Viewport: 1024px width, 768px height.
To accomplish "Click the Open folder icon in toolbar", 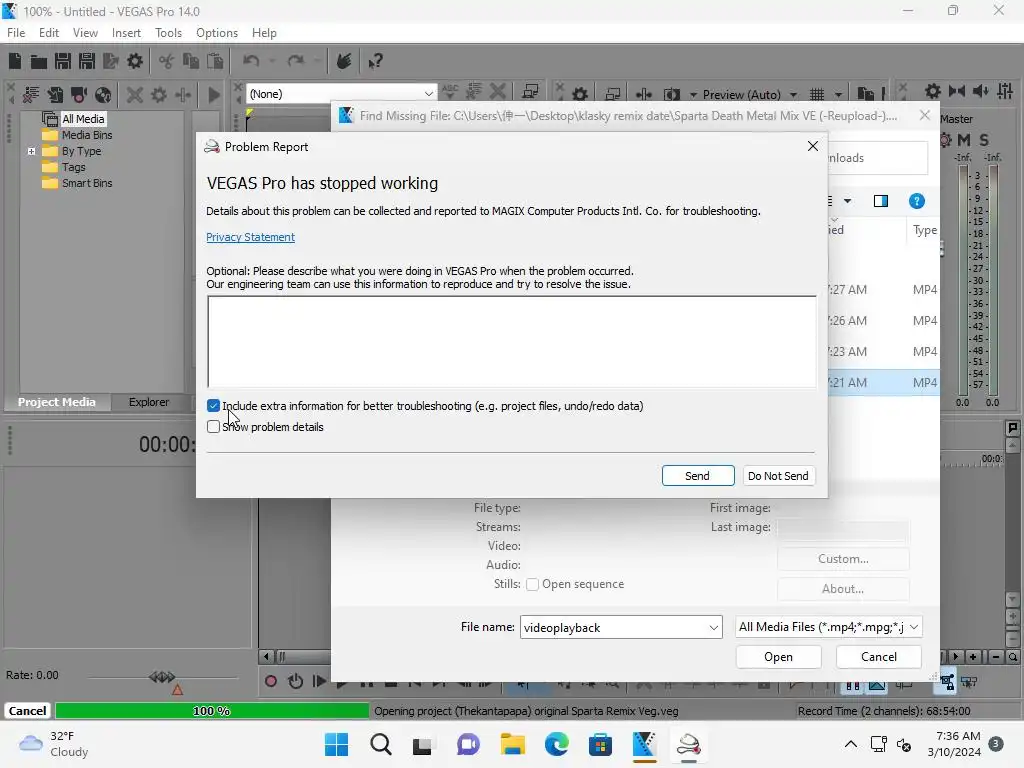I will pyautogui.click(x=39, y=61).
